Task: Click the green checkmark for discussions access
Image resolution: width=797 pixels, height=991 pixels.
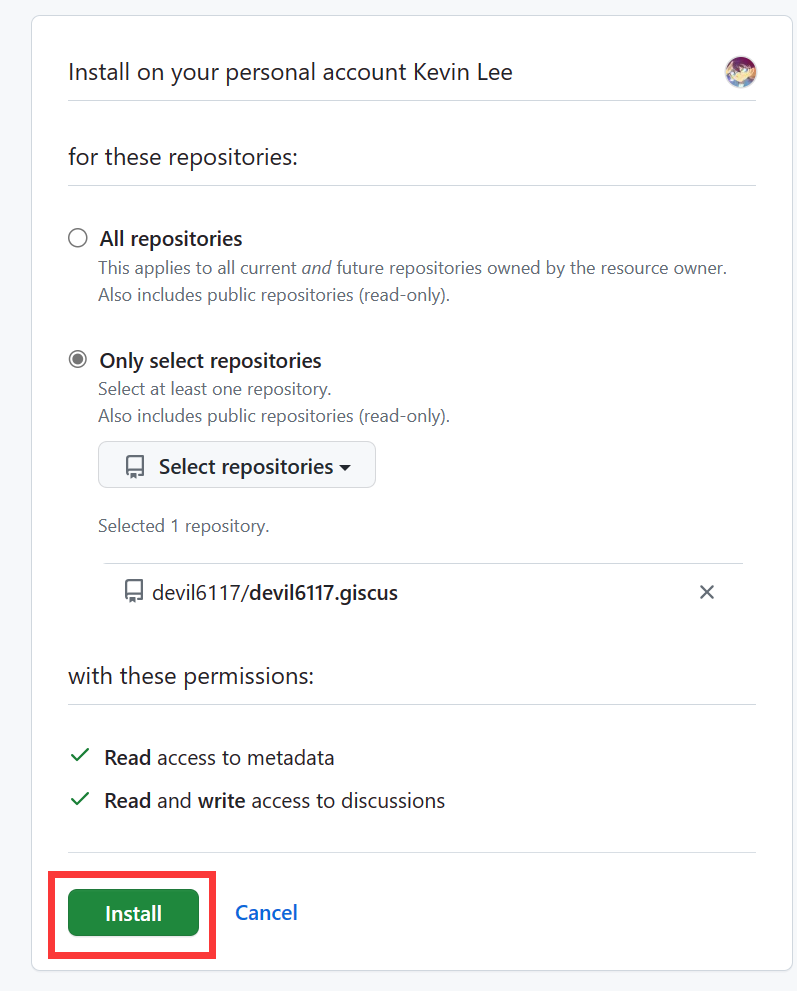Action: coord(80,800)
